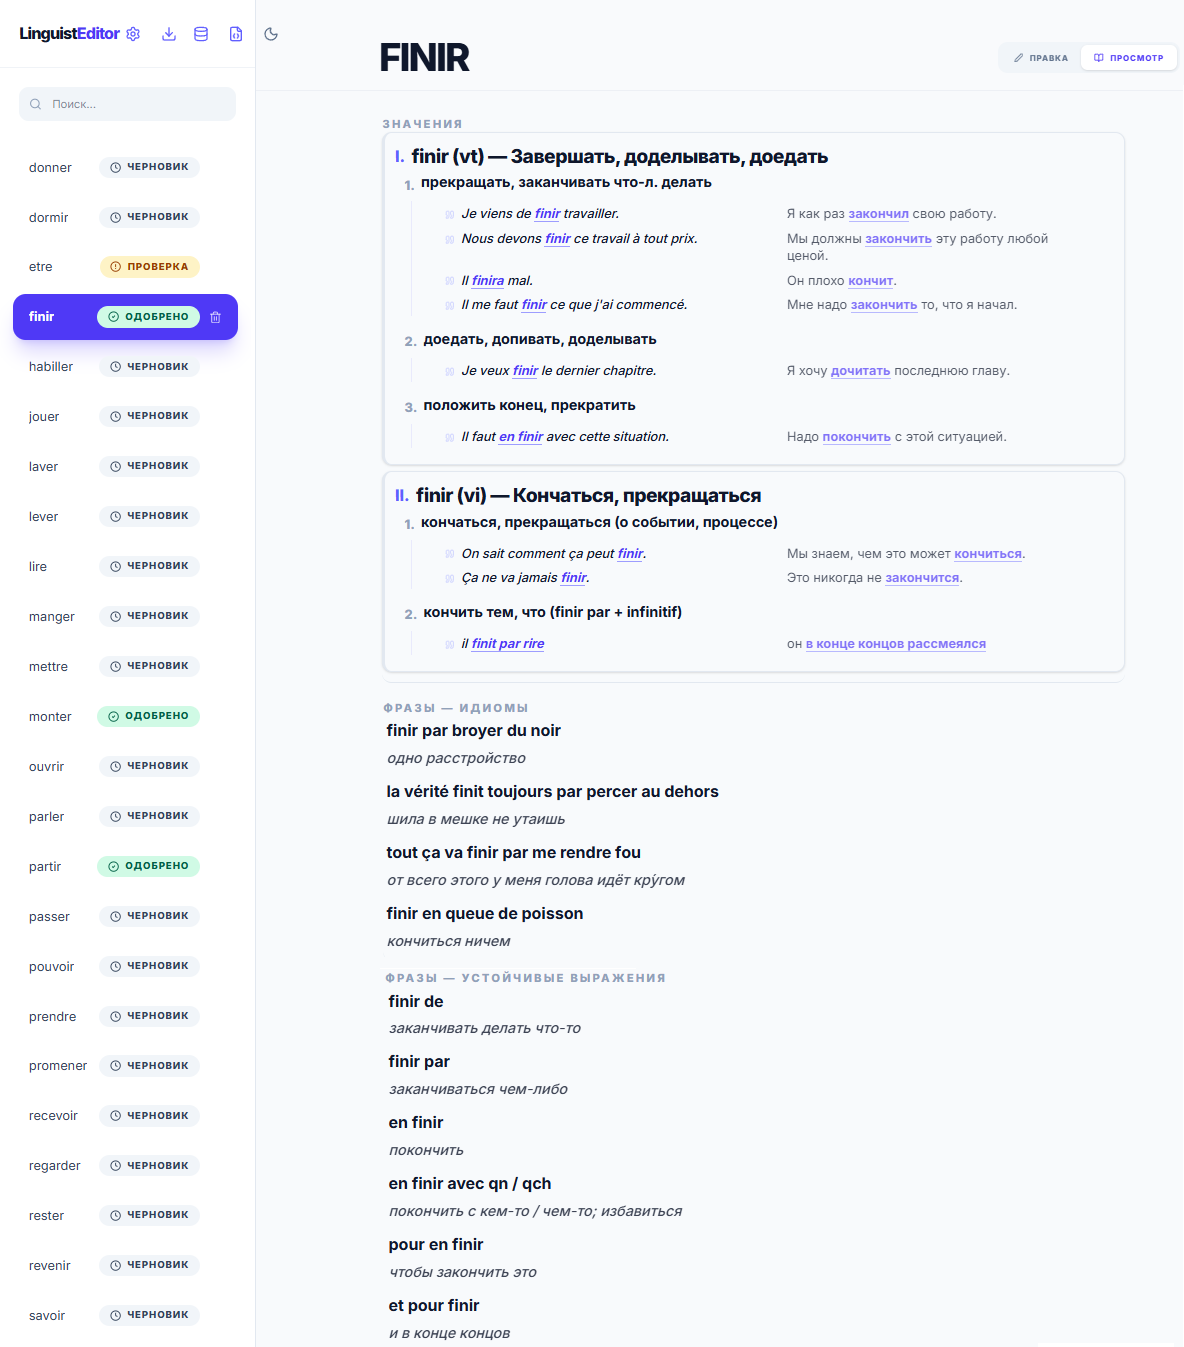Click the "в конце концов рассмеялся" translation link
The image size is (1184, 1347).
click(x=896, y=644)
